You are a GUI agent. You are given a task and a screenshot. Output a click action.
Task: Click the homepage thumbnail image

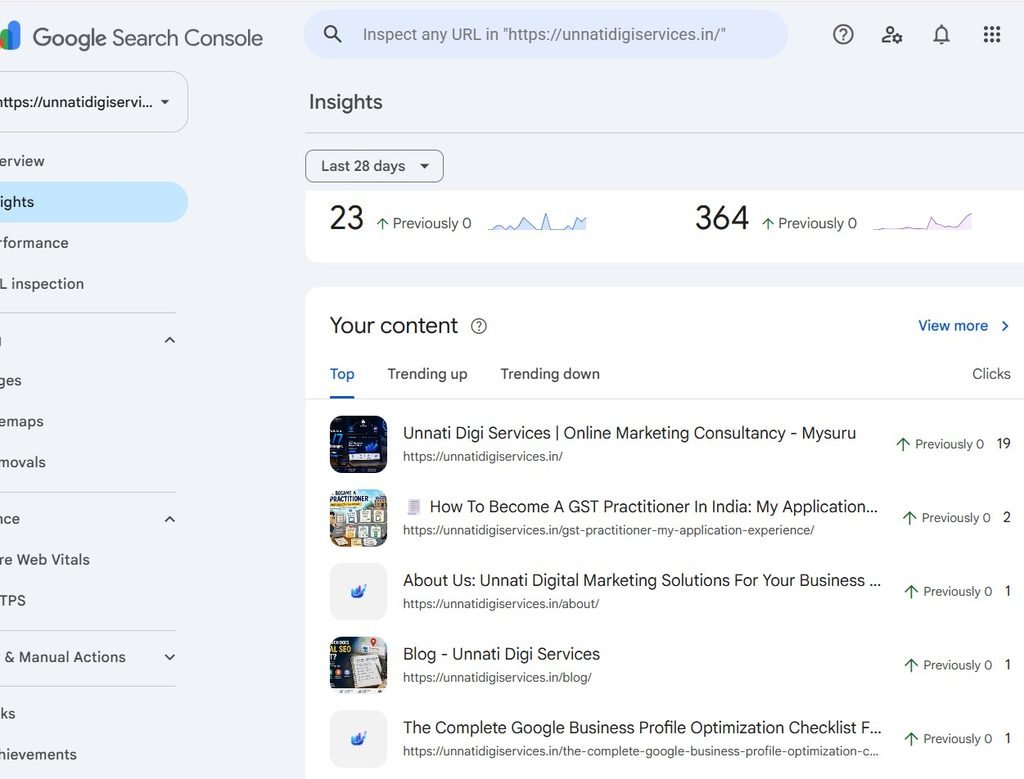coord(358,444)
